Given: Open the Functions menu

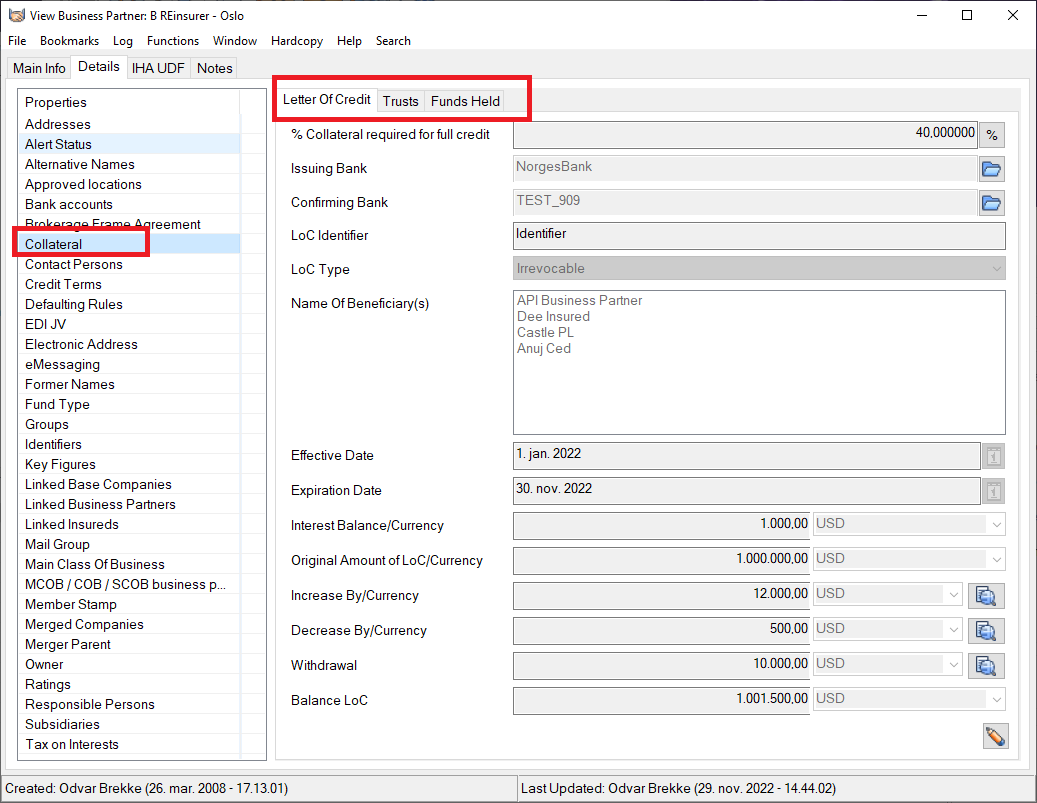Looking at the screenshot, I should 172,41.
